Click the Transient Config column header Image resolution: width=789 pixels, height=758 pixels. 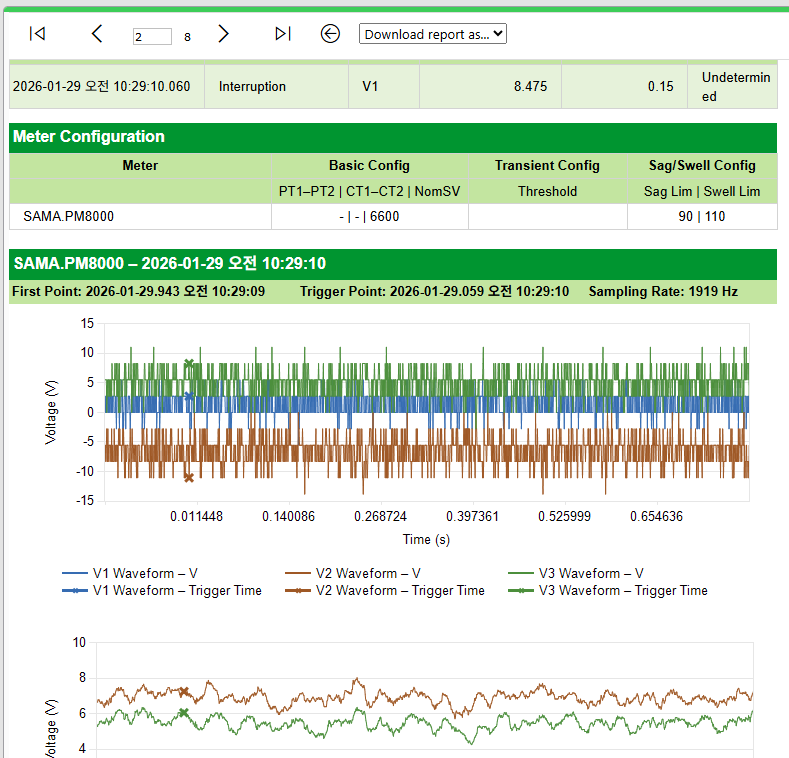pyautogui.click(x=547, y=166)
